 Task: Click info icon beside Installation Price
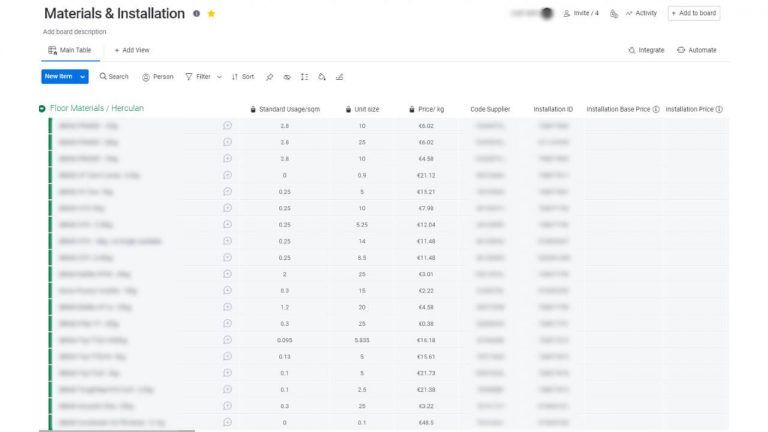click(719, 109)
